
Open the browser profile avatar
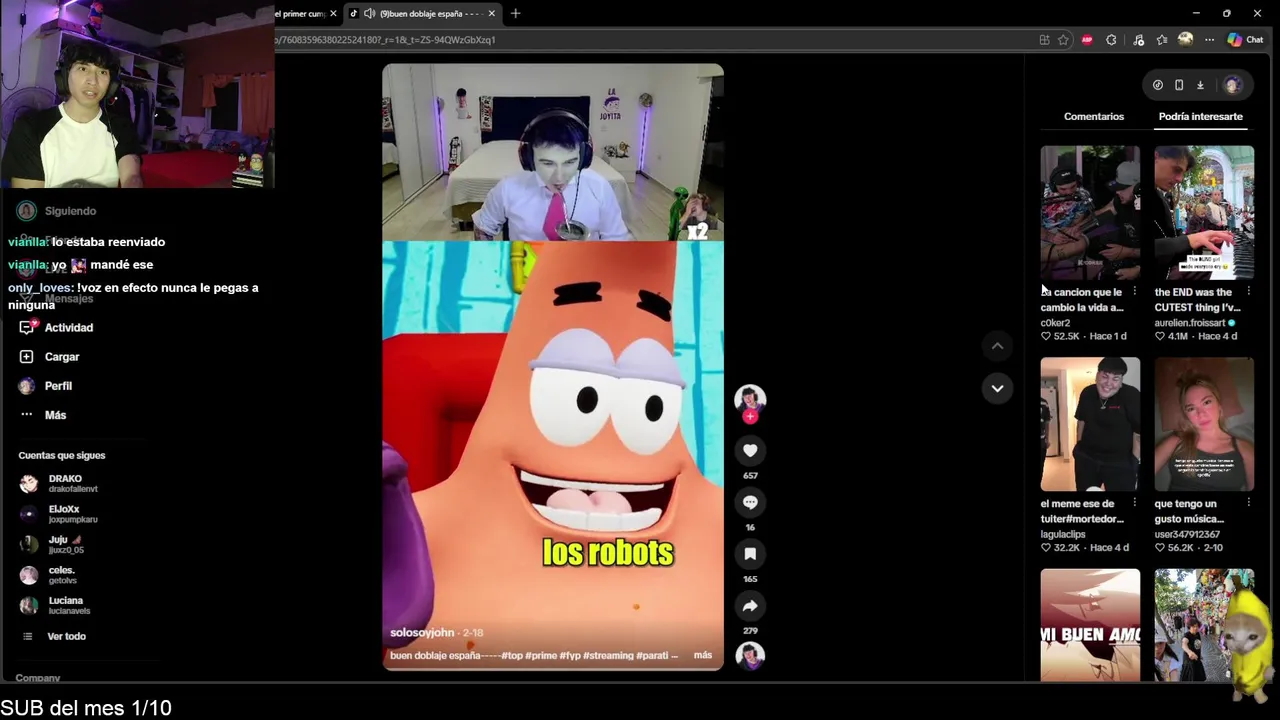click(1185, 40)
